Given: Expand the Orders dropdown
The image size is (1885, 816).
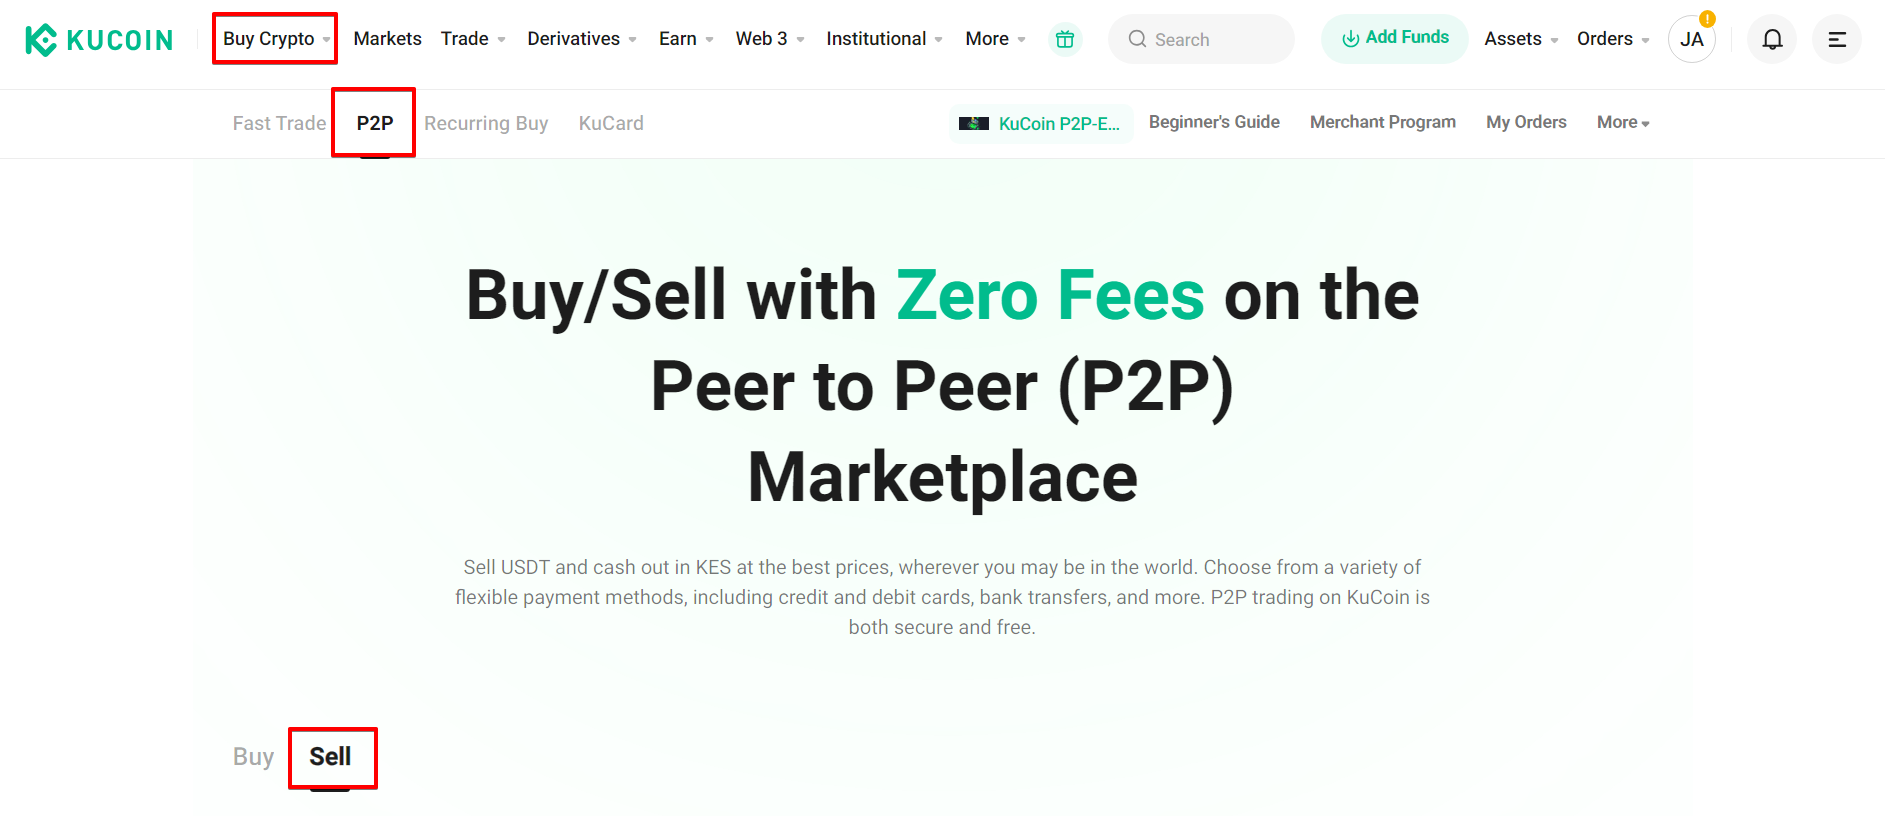Looking at the screenshot, I should pos(1613,39).
